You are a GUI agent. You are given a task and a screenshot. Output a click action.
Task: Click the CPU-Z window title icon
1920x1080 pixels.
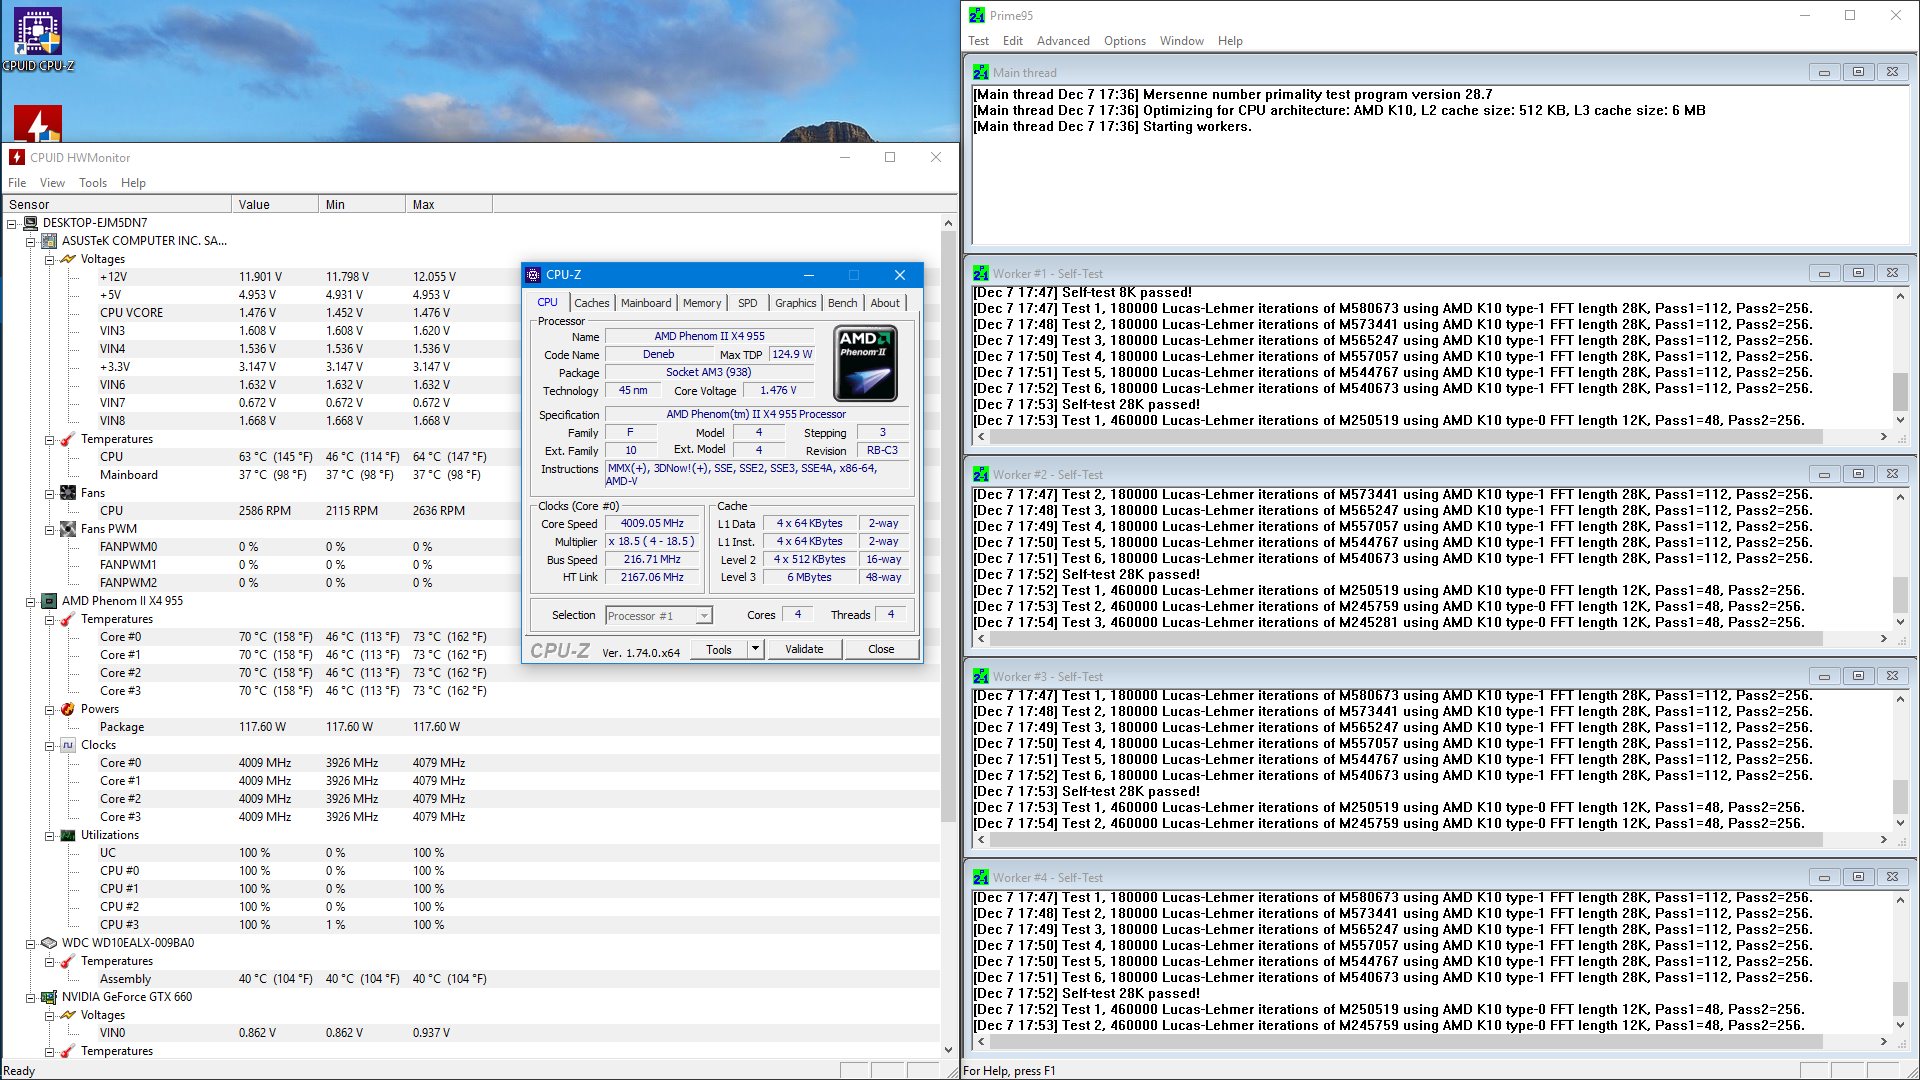(x=534, y=275)
